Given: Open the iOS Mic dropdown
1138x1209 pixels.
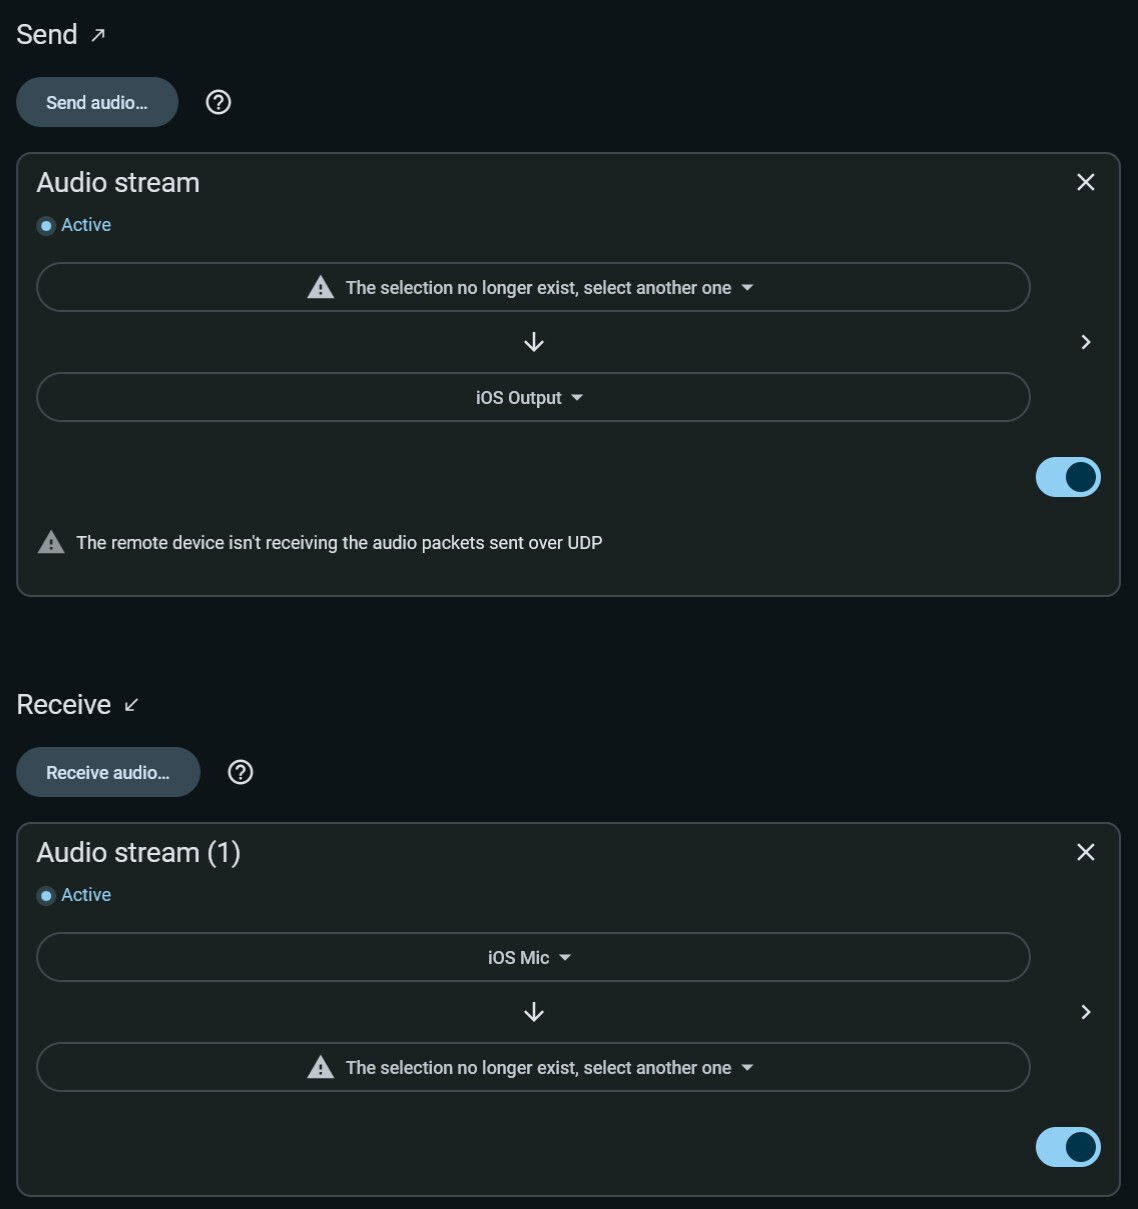Looking at the screenshot, I should (x=532, y=958).
